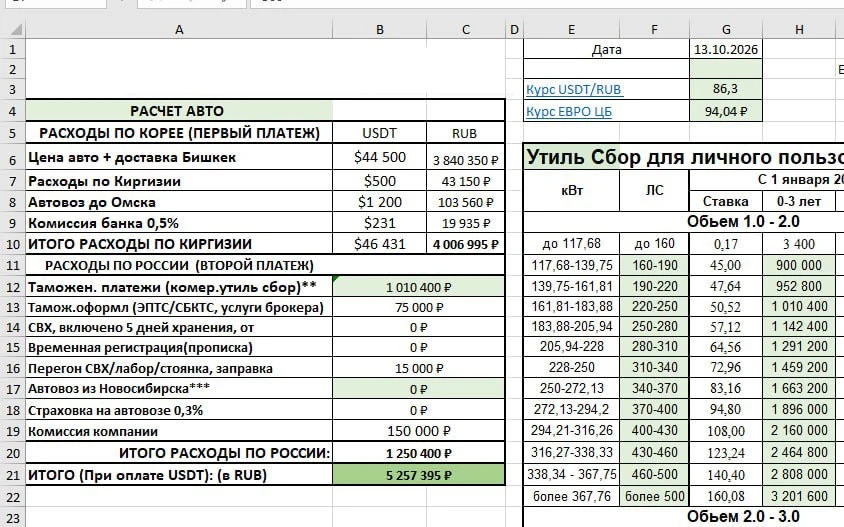Select the 3 201 600 fee cell

click(799, 496)
